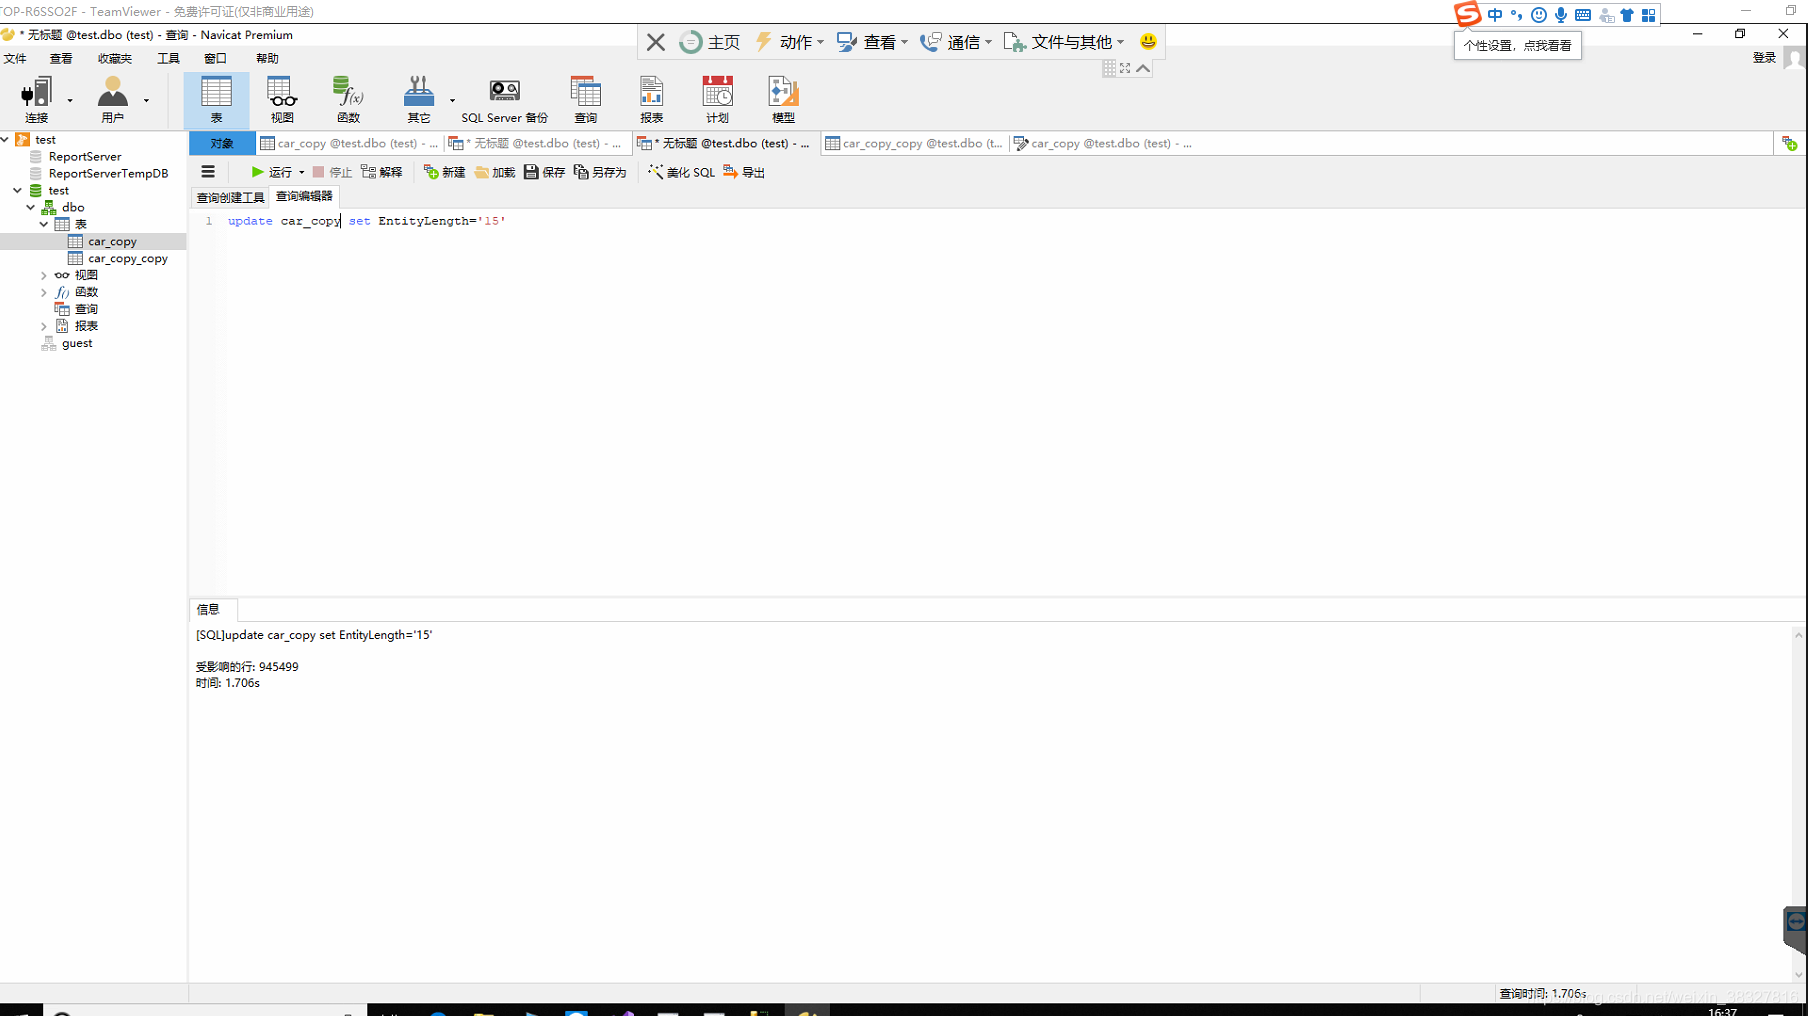Expand the Functions (函数) tree node
Viewport: 1808px width, 1016px height.
[44, 292]
